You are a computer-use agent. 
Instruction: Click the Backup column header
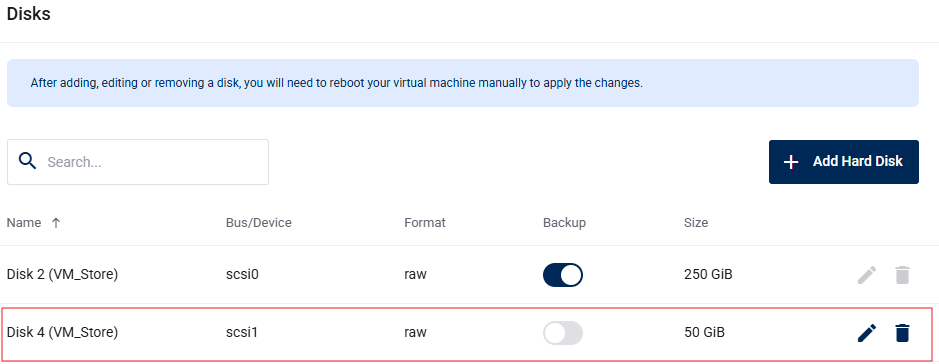(565, 223)
